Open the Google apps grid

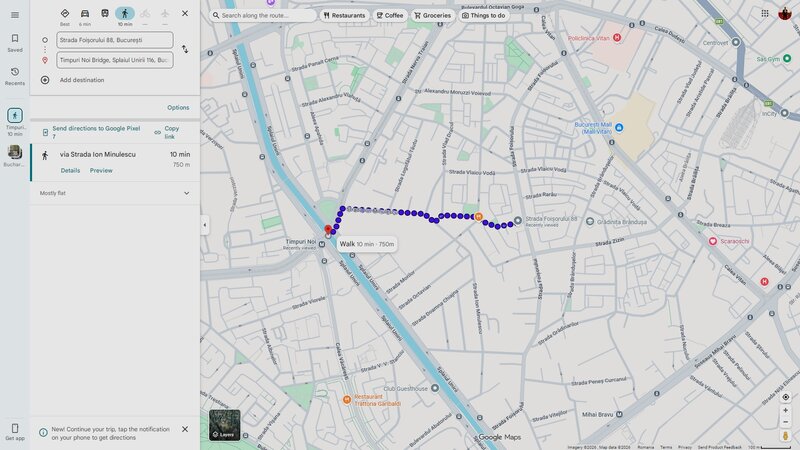[765, 14]
